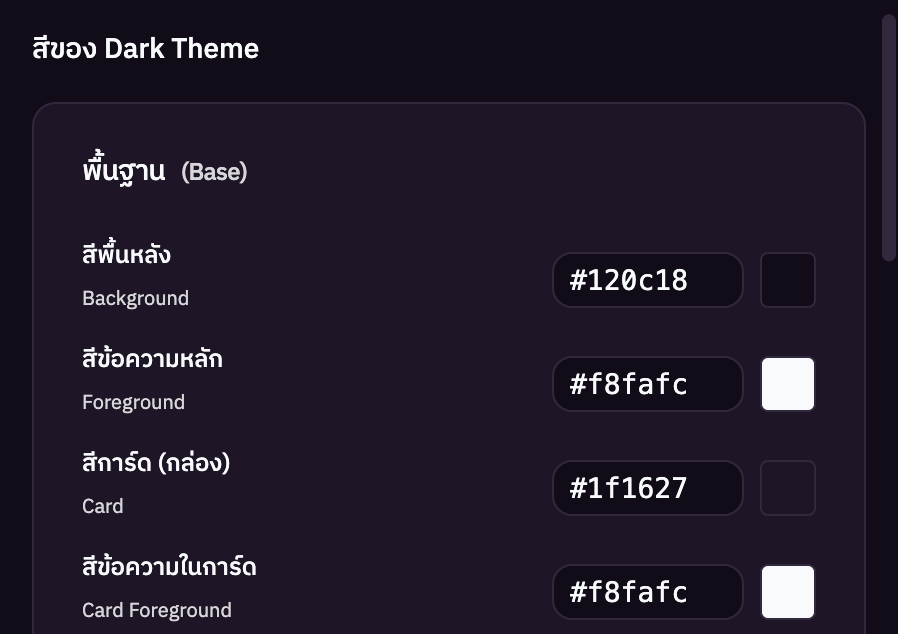Open the Foreground white color swatch
The image size is (898, 634).
point(788,384)
